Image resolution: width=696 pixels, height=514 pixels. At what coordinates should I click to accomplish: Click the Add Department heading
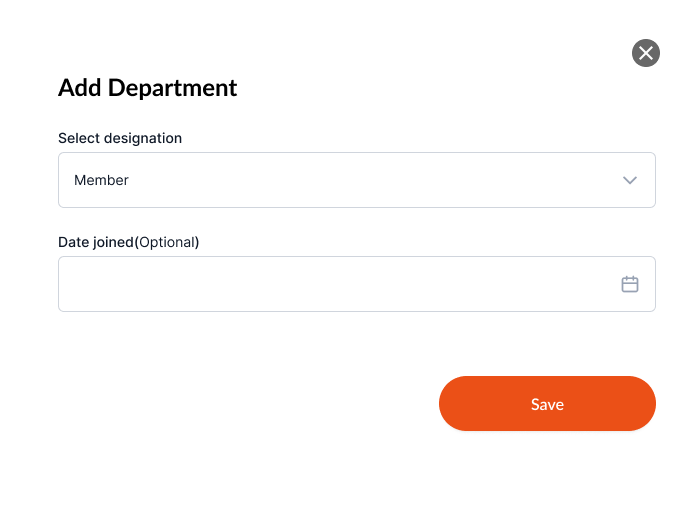tap(147, 88)
